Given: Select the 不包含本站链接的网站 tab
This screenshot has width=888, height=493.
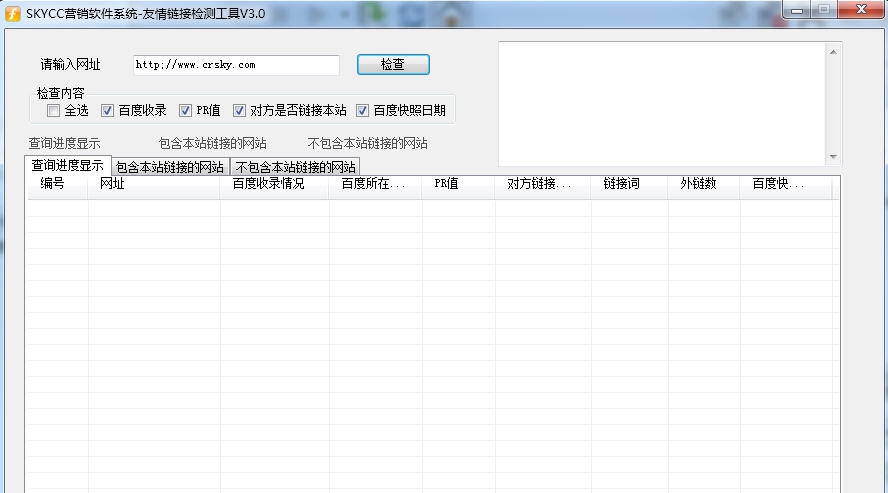Looking at the screenshot, I should point(295,167).
